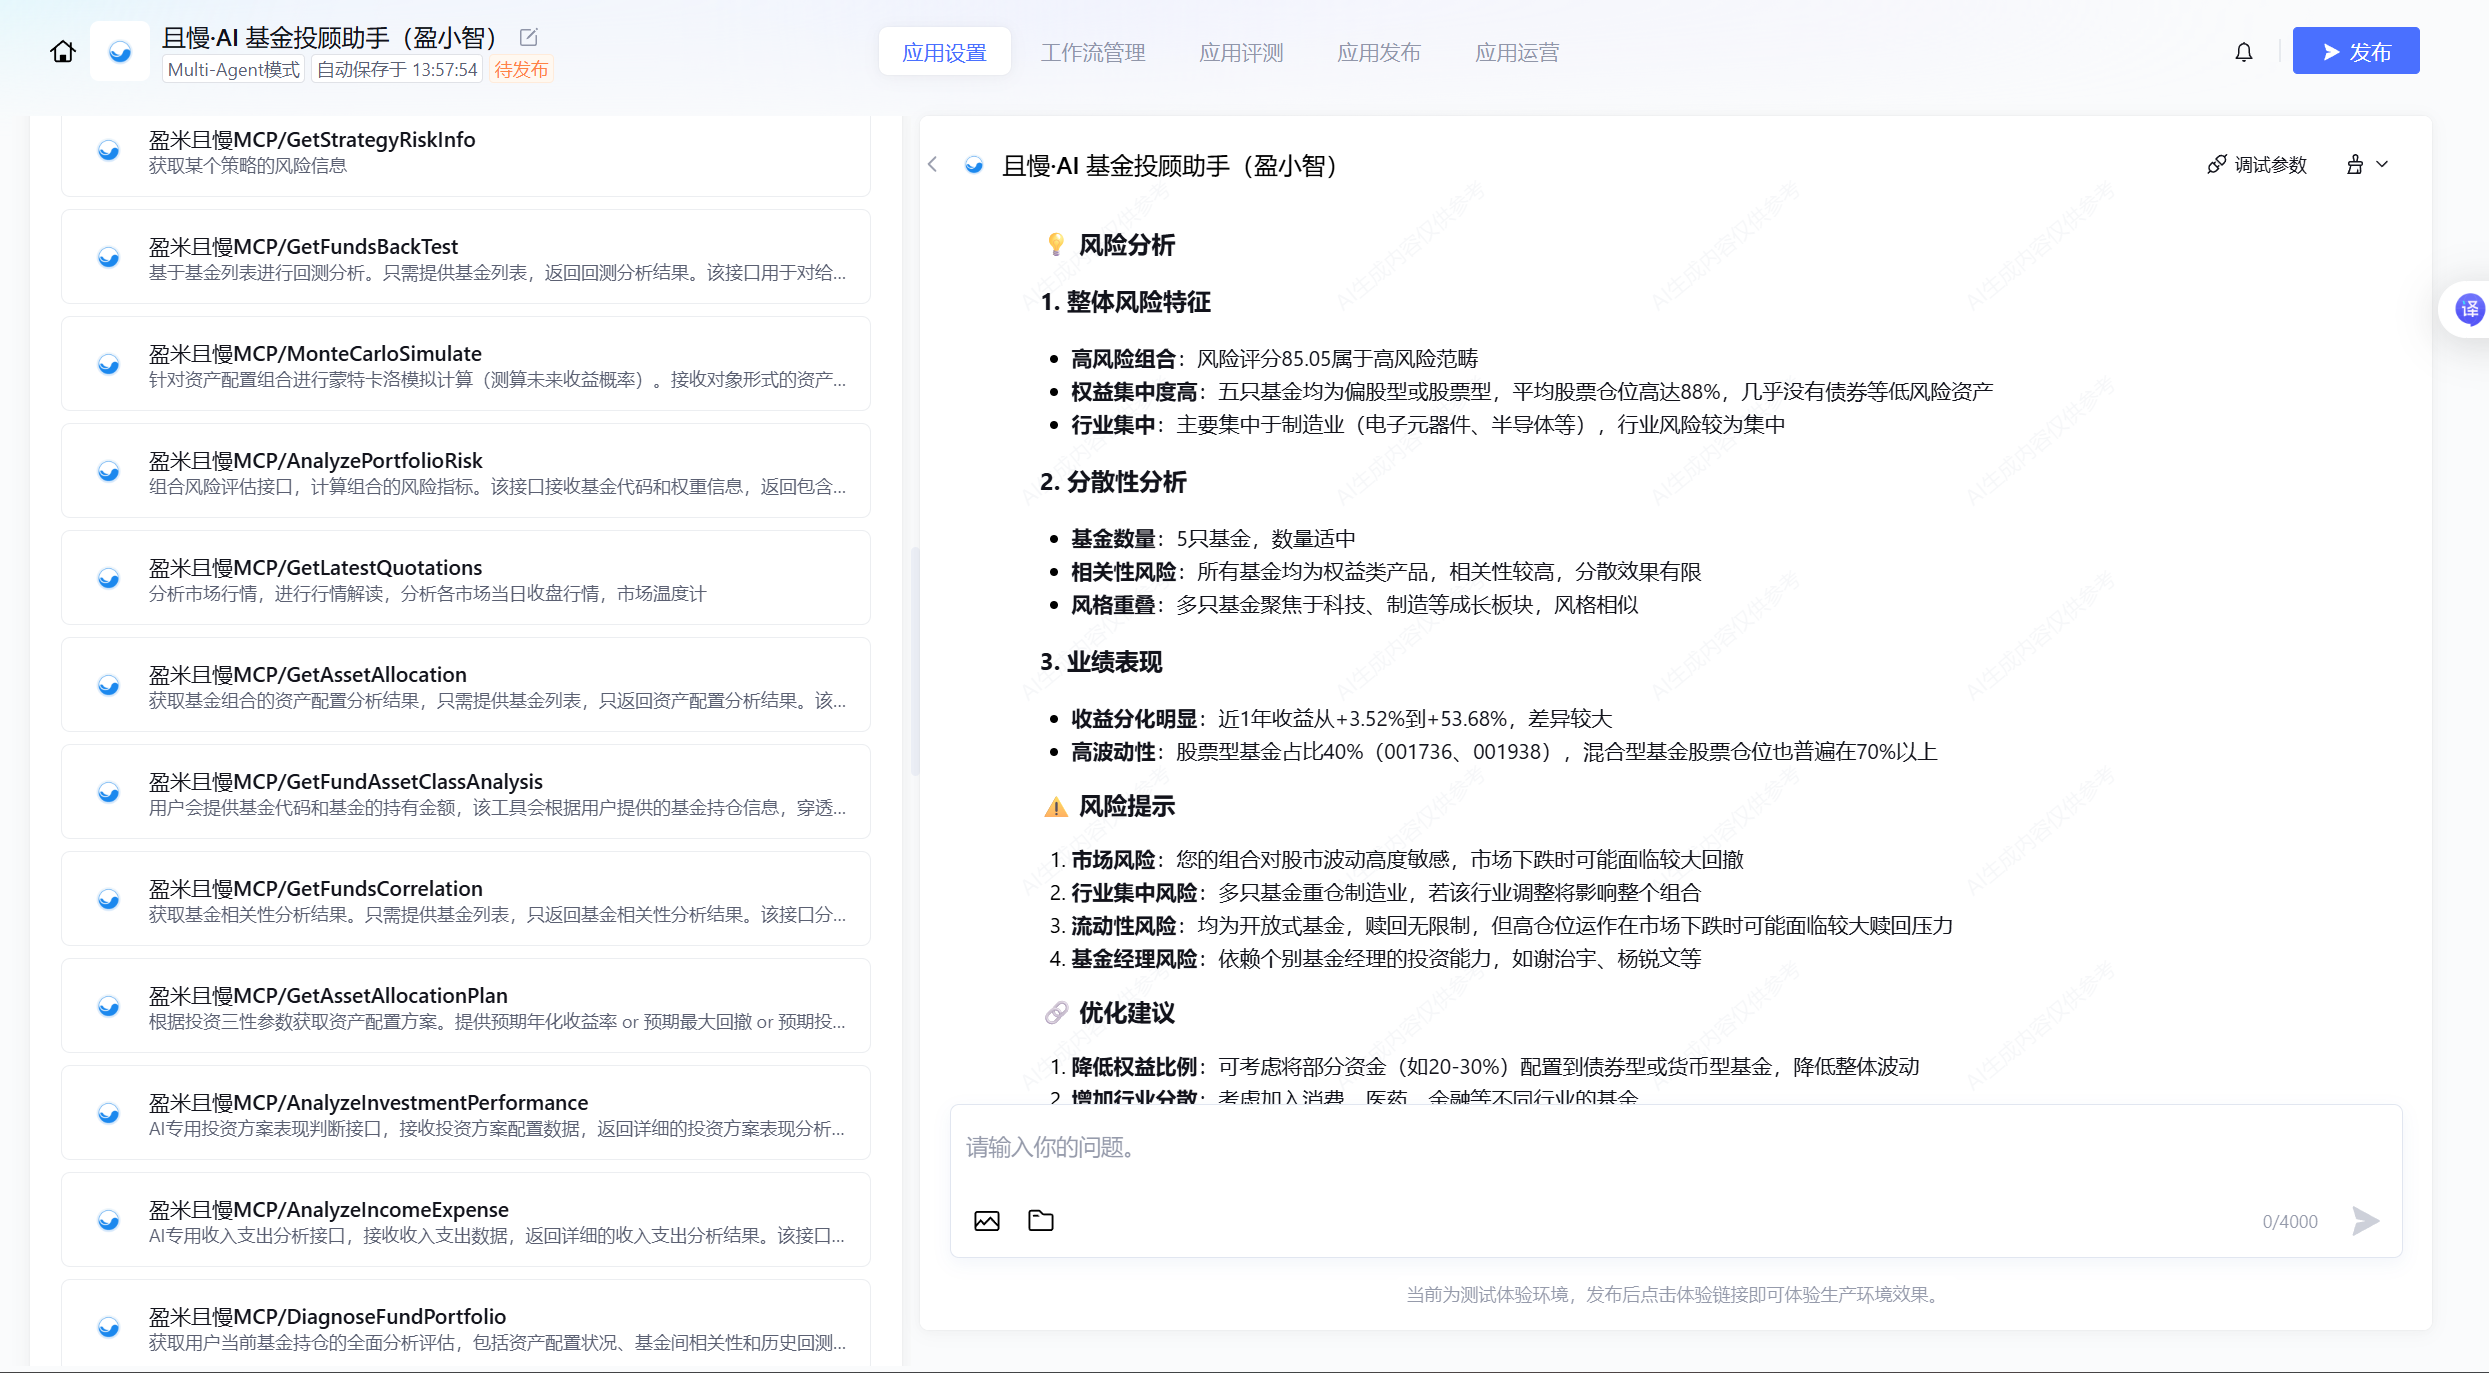Click the folder attachment icon
2489x1373 pixels.
1041,1221
